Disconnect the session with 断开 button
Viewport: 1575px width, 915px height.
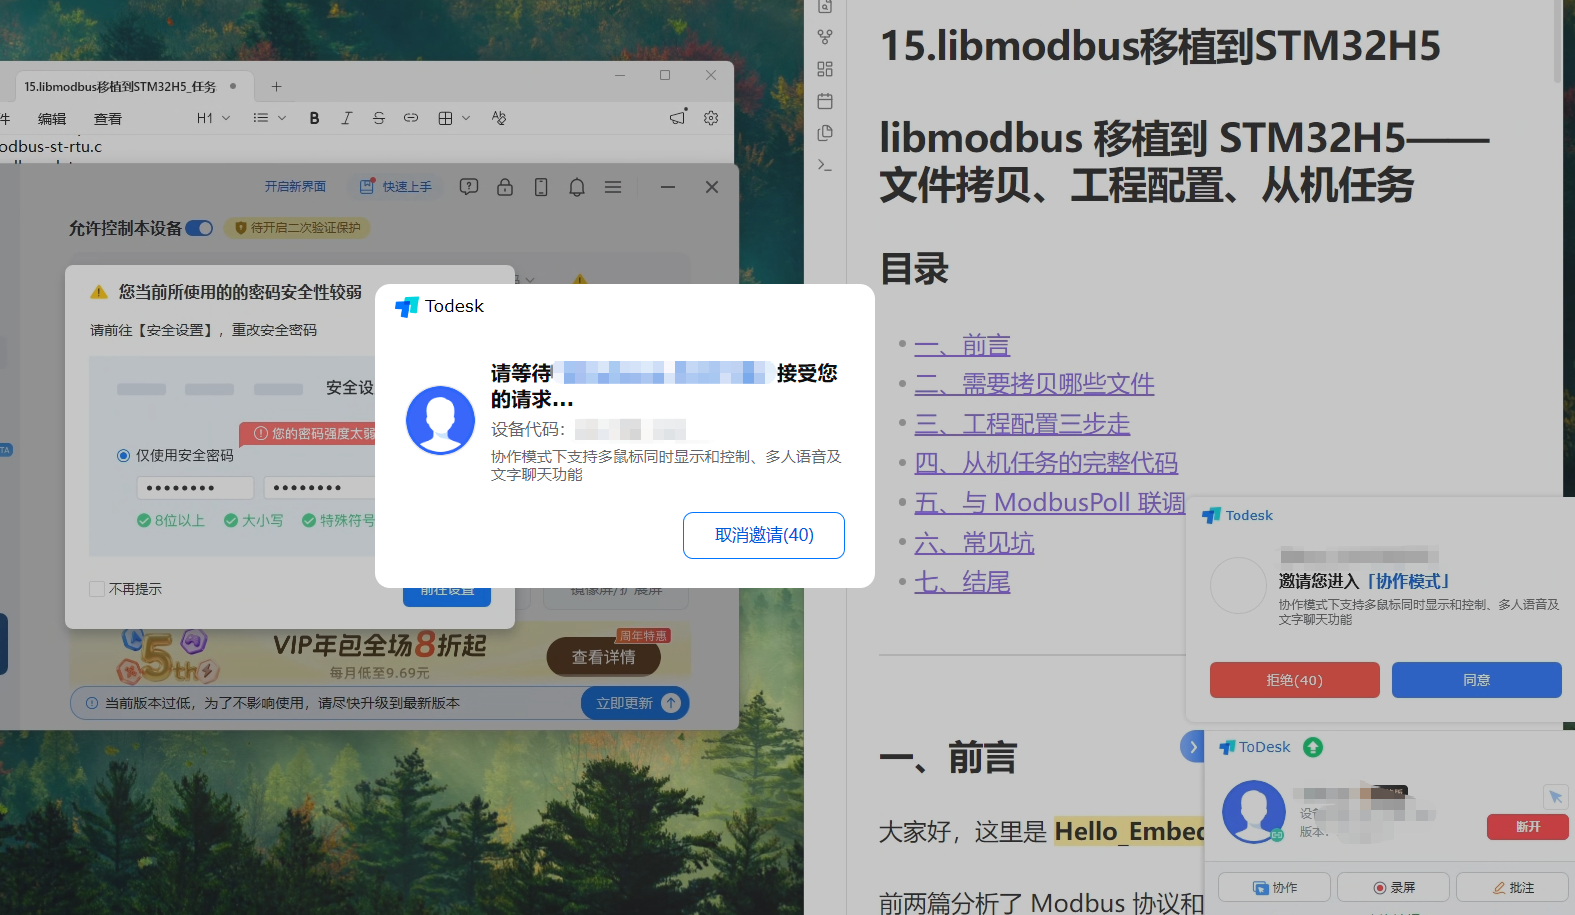tap(1528, 827)
